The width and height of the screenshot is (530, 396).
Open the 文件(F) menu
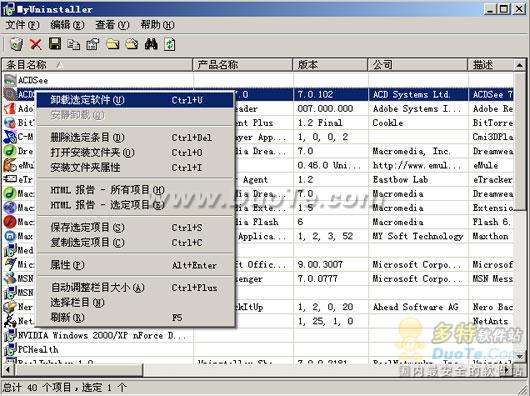[22, 25]
